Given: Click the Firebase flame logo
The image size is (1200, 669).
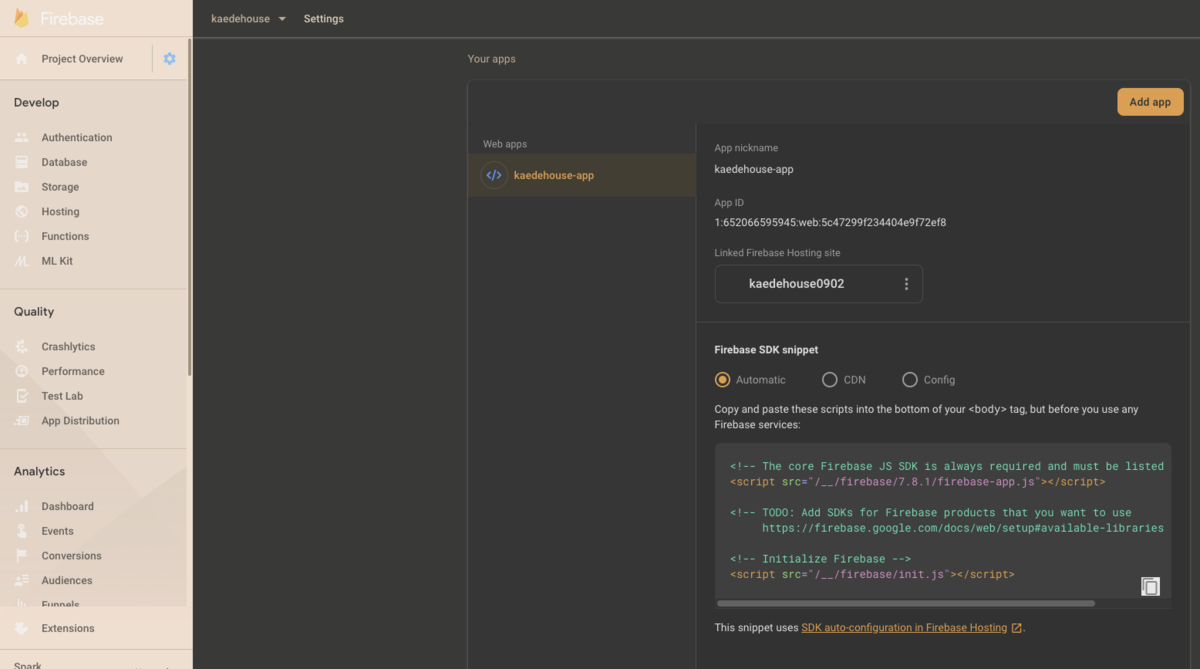Looking at the screenshot, I should pyautogui.click(x=21, y=18).
